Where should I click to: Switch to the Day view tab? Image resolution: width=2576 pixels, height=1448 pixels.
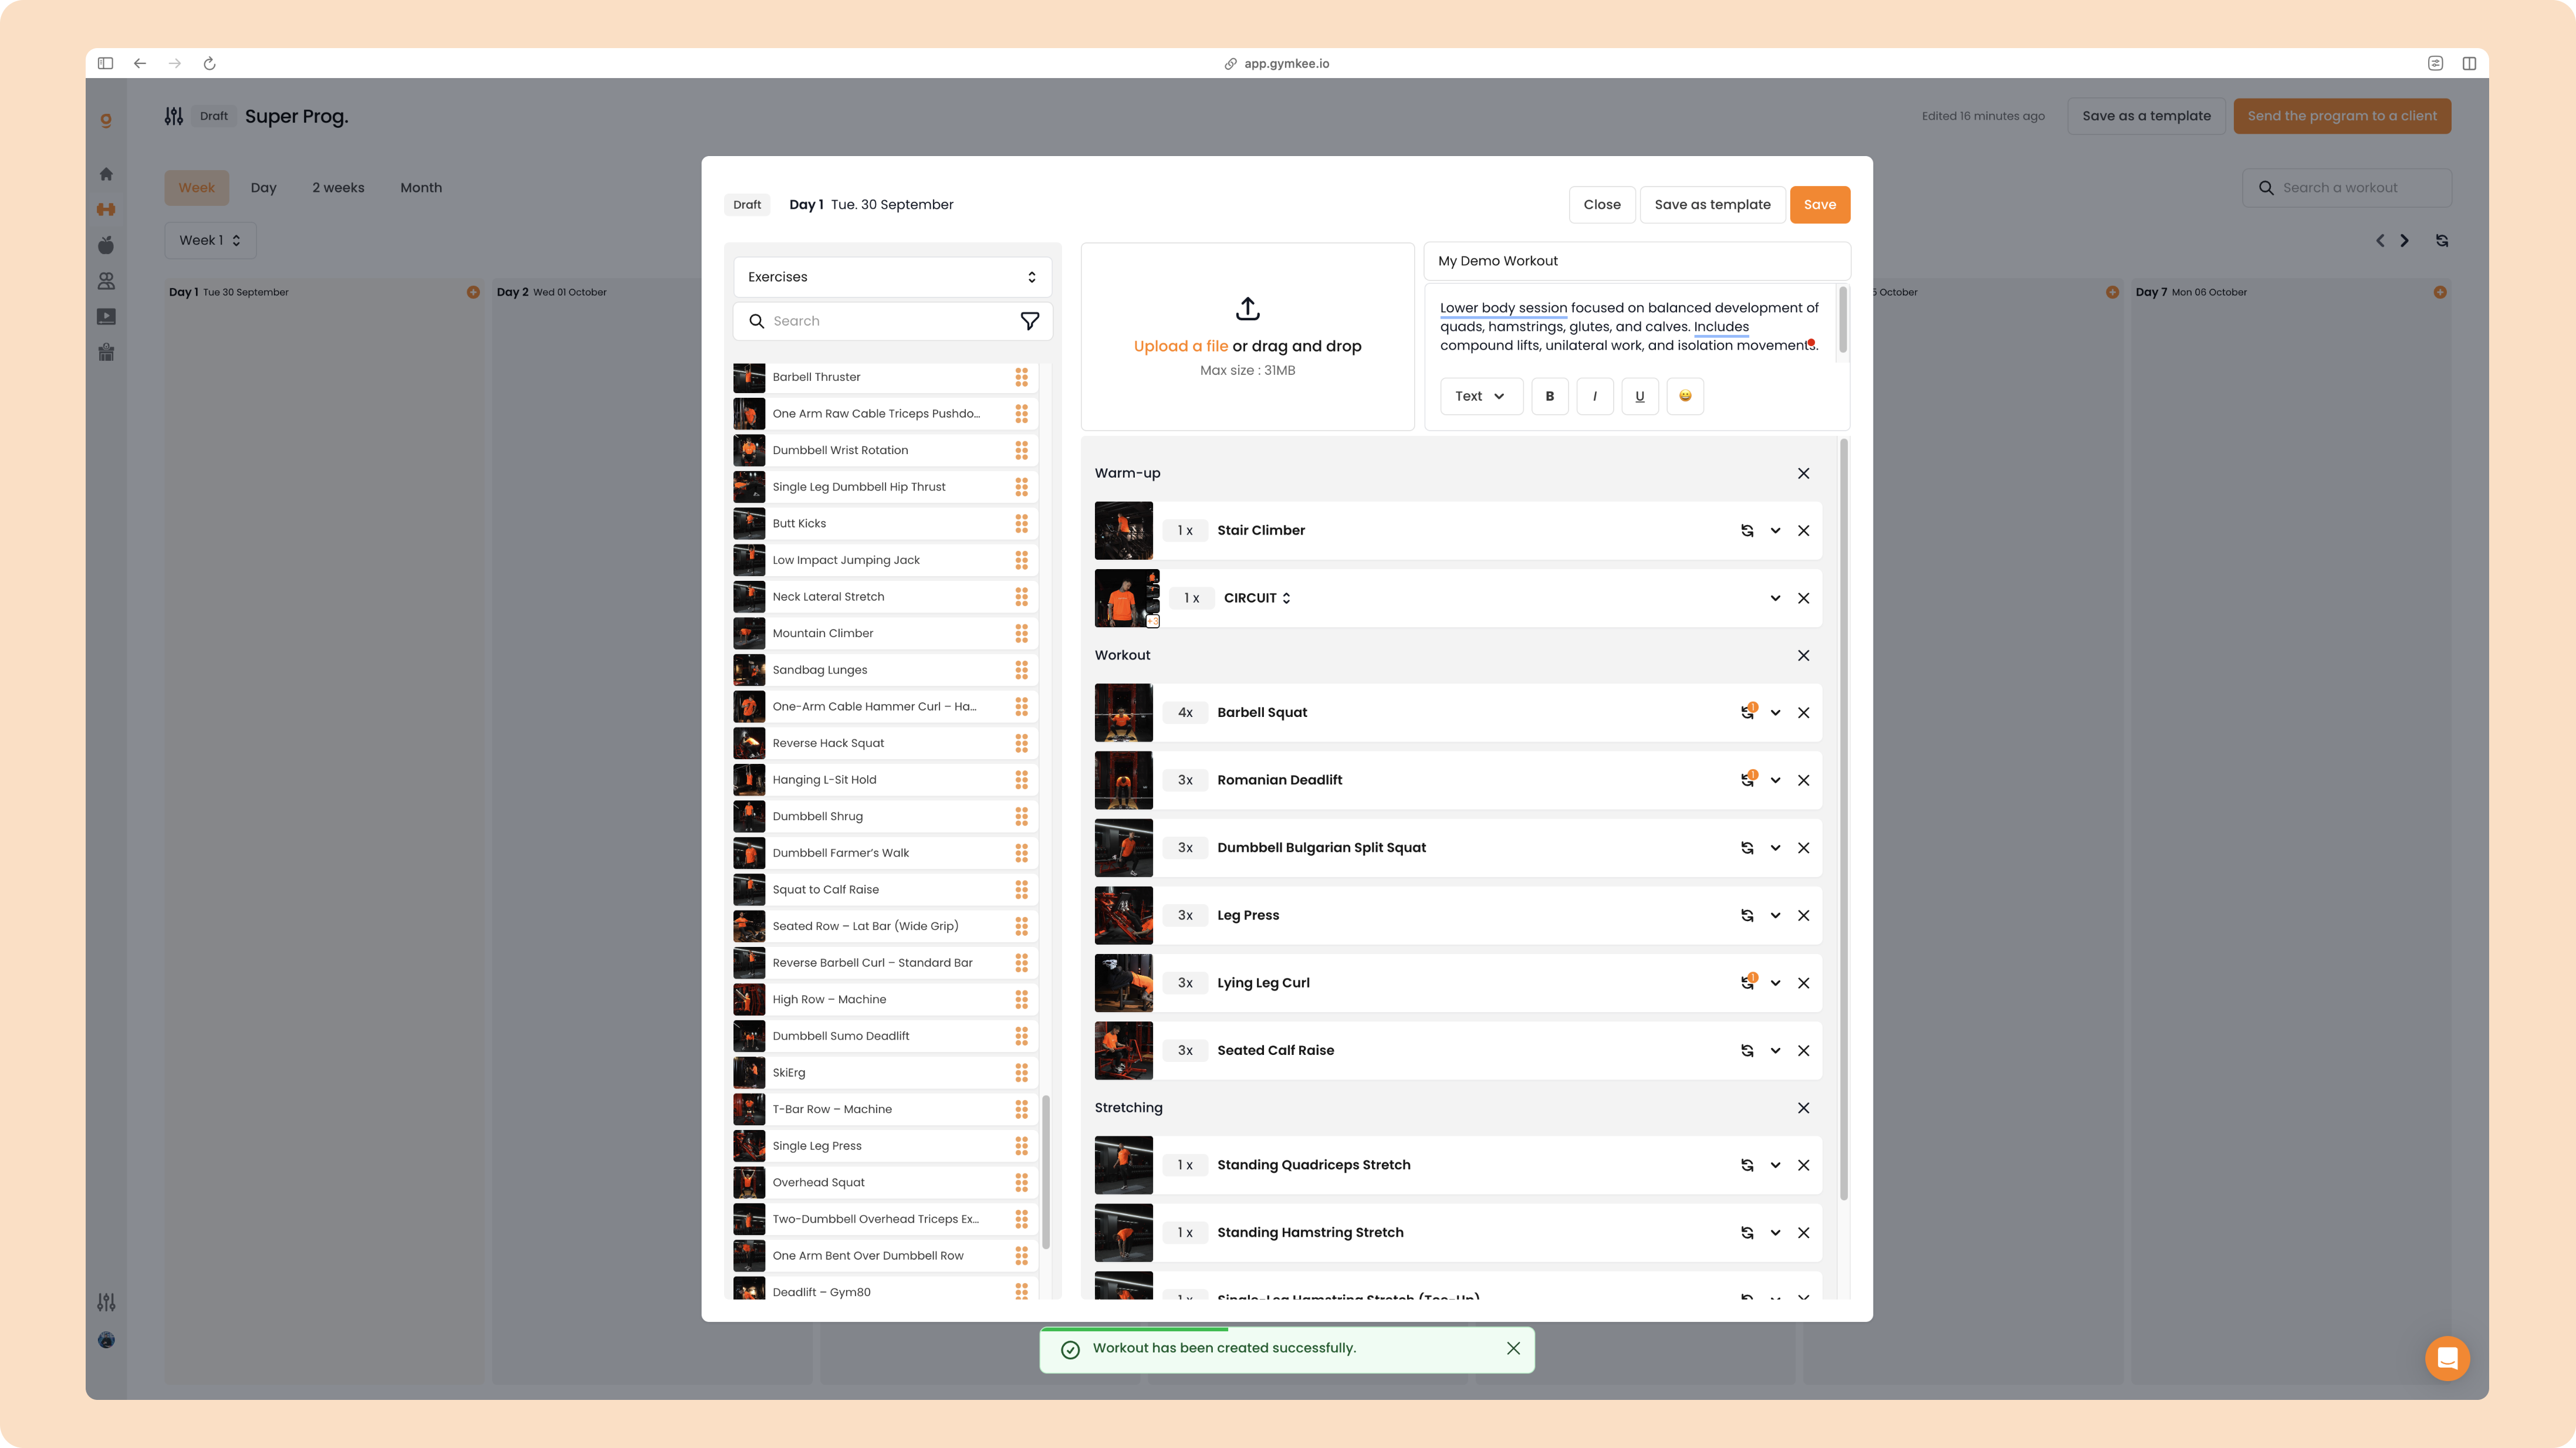[263, 188]
